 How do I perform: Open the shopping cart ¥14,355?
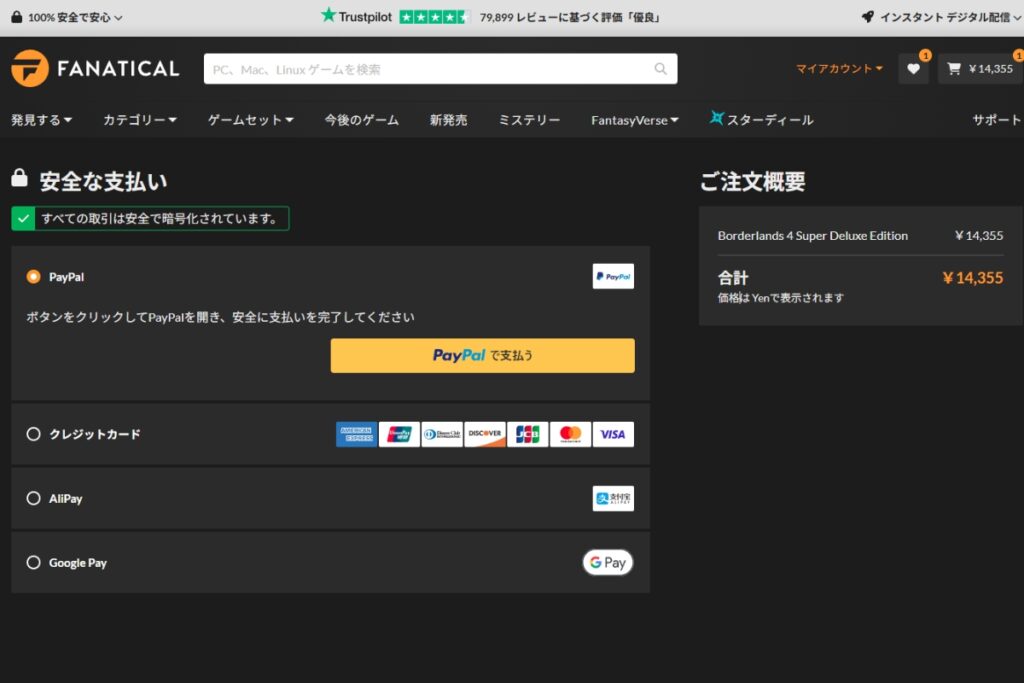tap(981, 69)
